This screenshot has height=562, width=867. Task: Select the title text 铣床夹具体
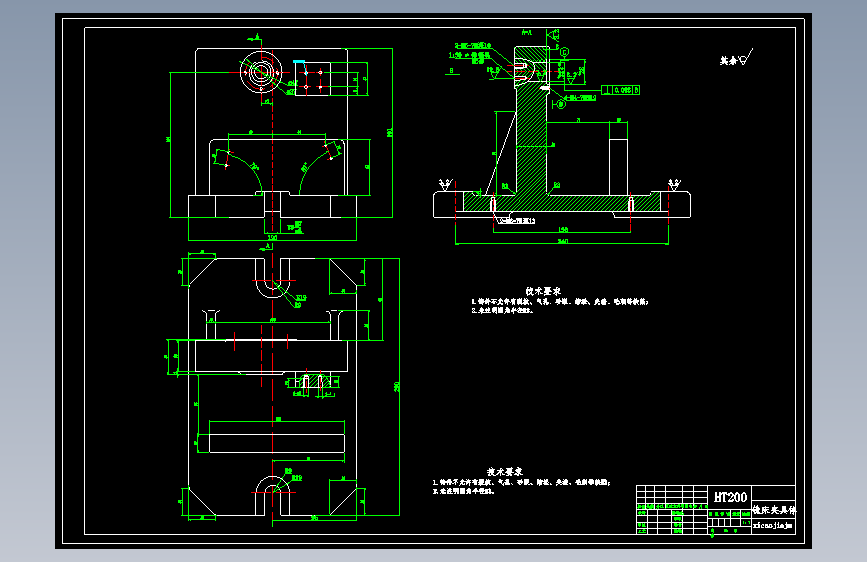coord(774,510)
